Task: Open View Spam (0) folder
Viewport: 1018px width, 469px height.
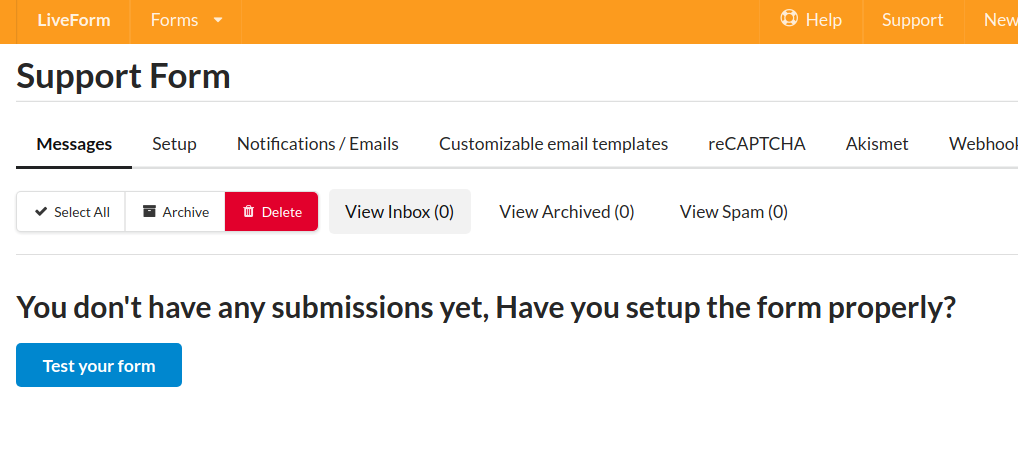Action: click(734, 212)
